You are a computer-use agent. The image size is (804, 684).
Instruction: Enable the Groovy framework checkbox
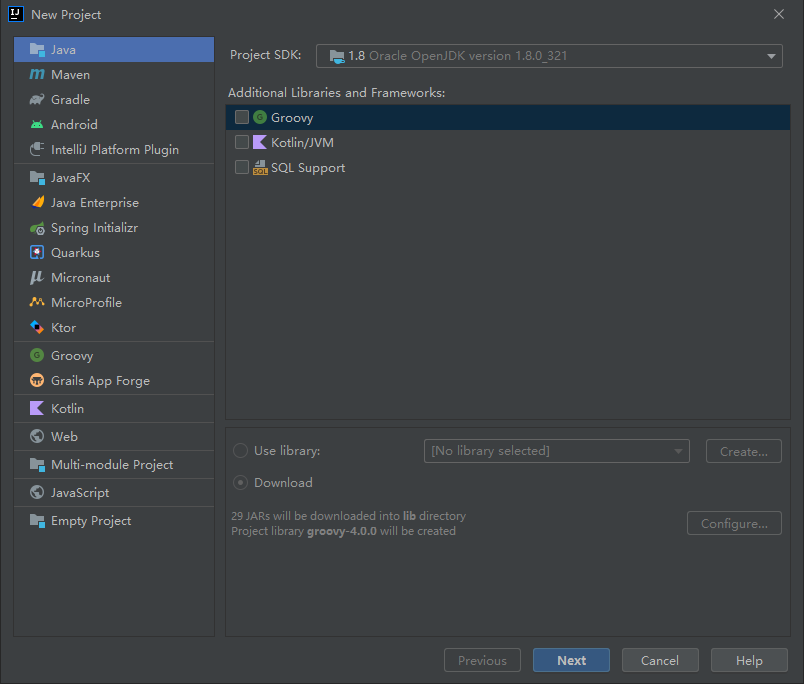click(242, 117)
